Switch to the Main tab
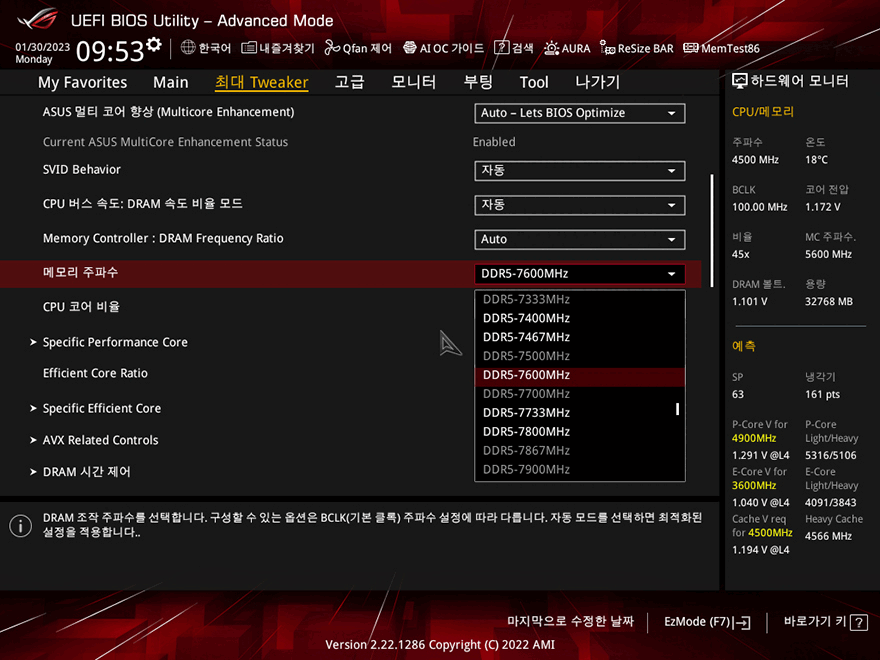Viewport: 880px width, 660px height. click(171, 82)
